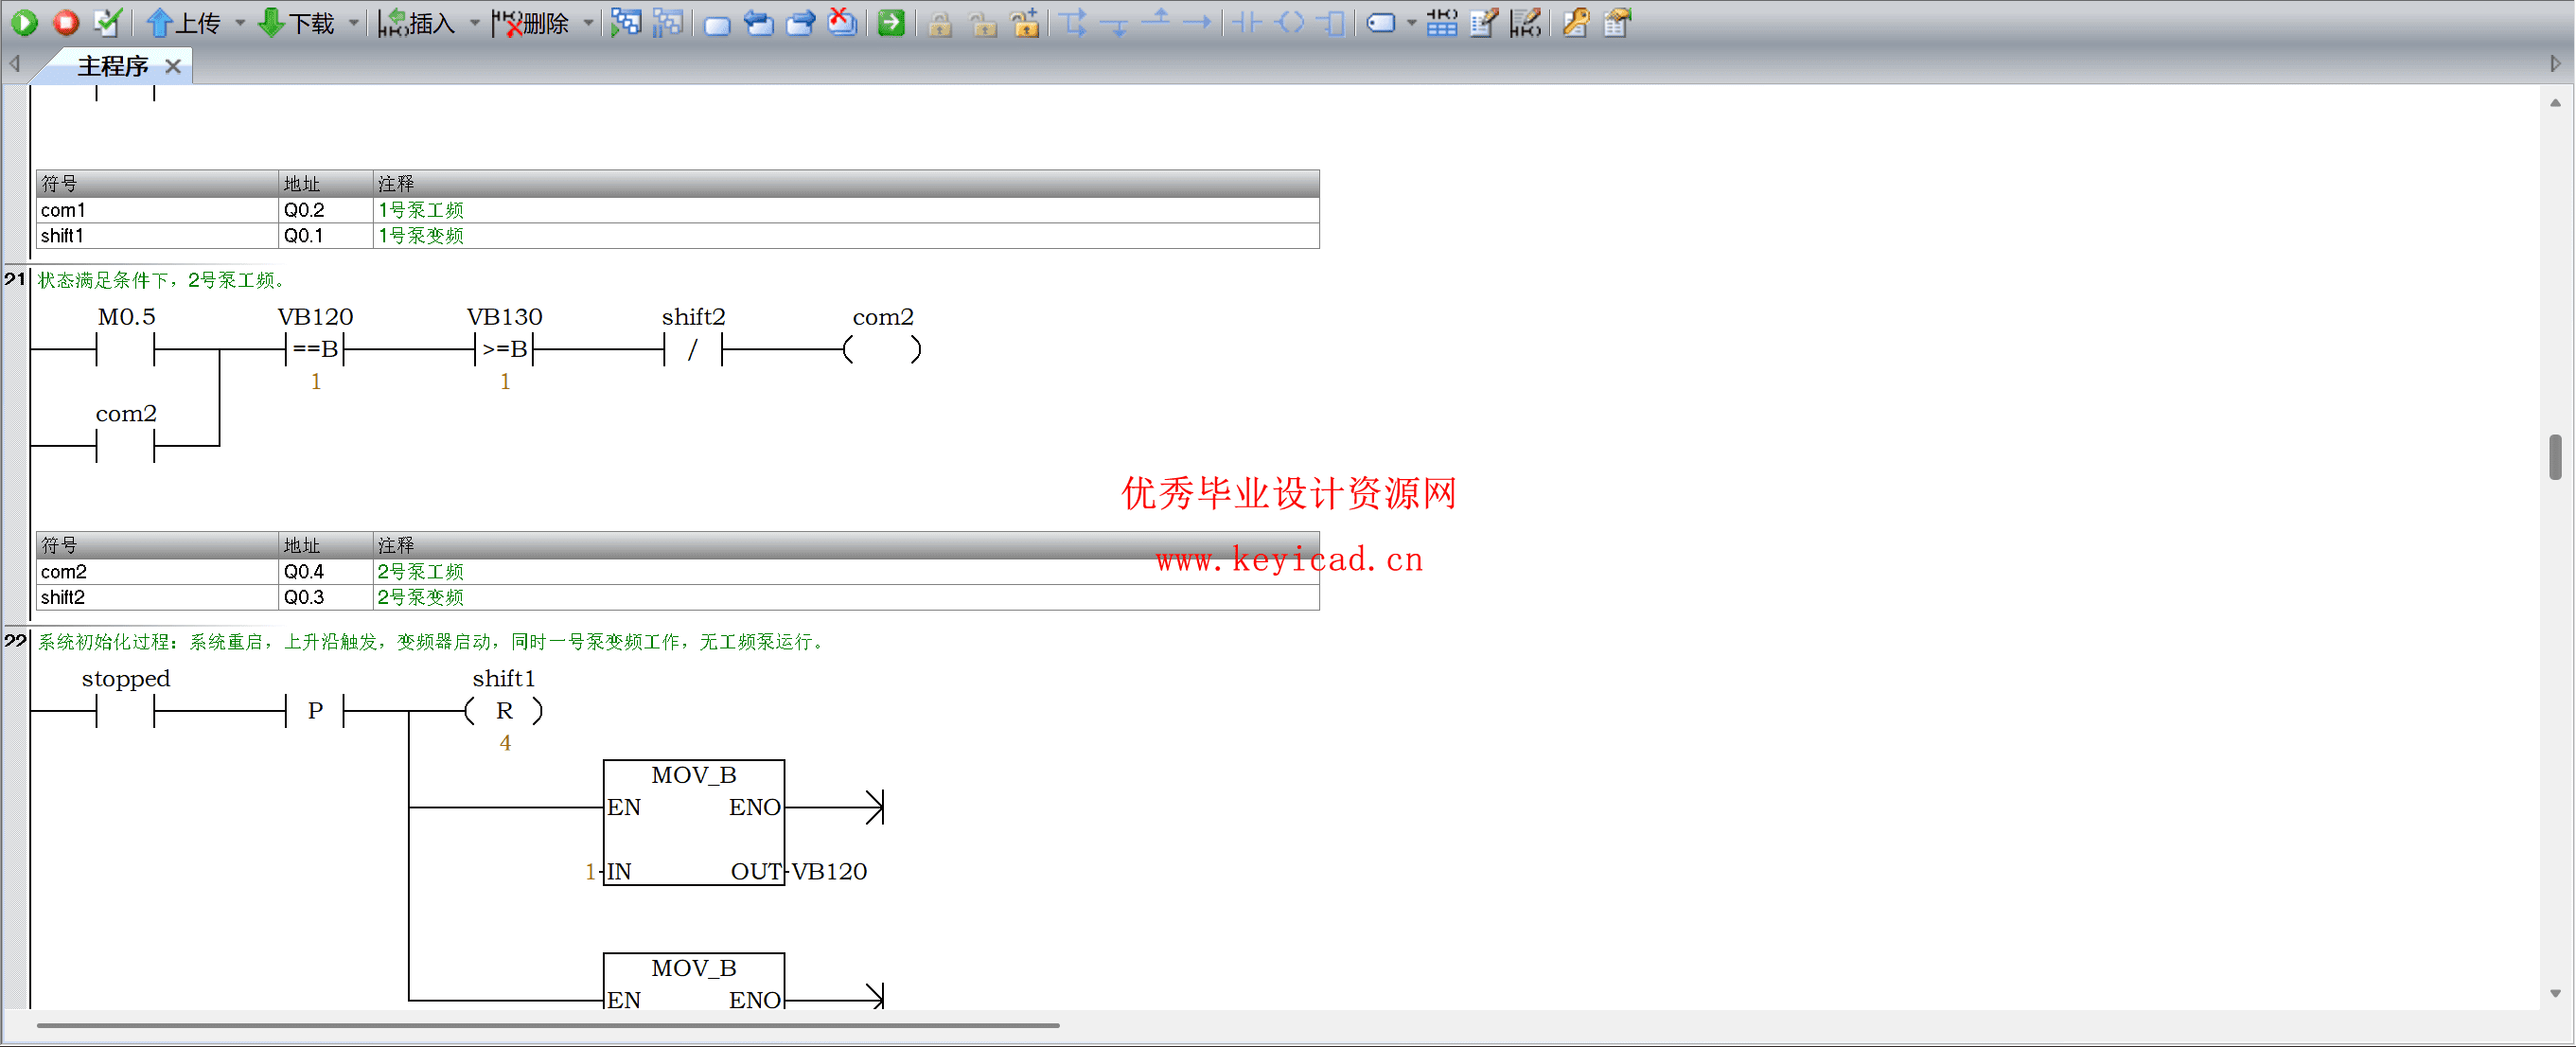Expand the 删除 dropdown arrow

589,22
